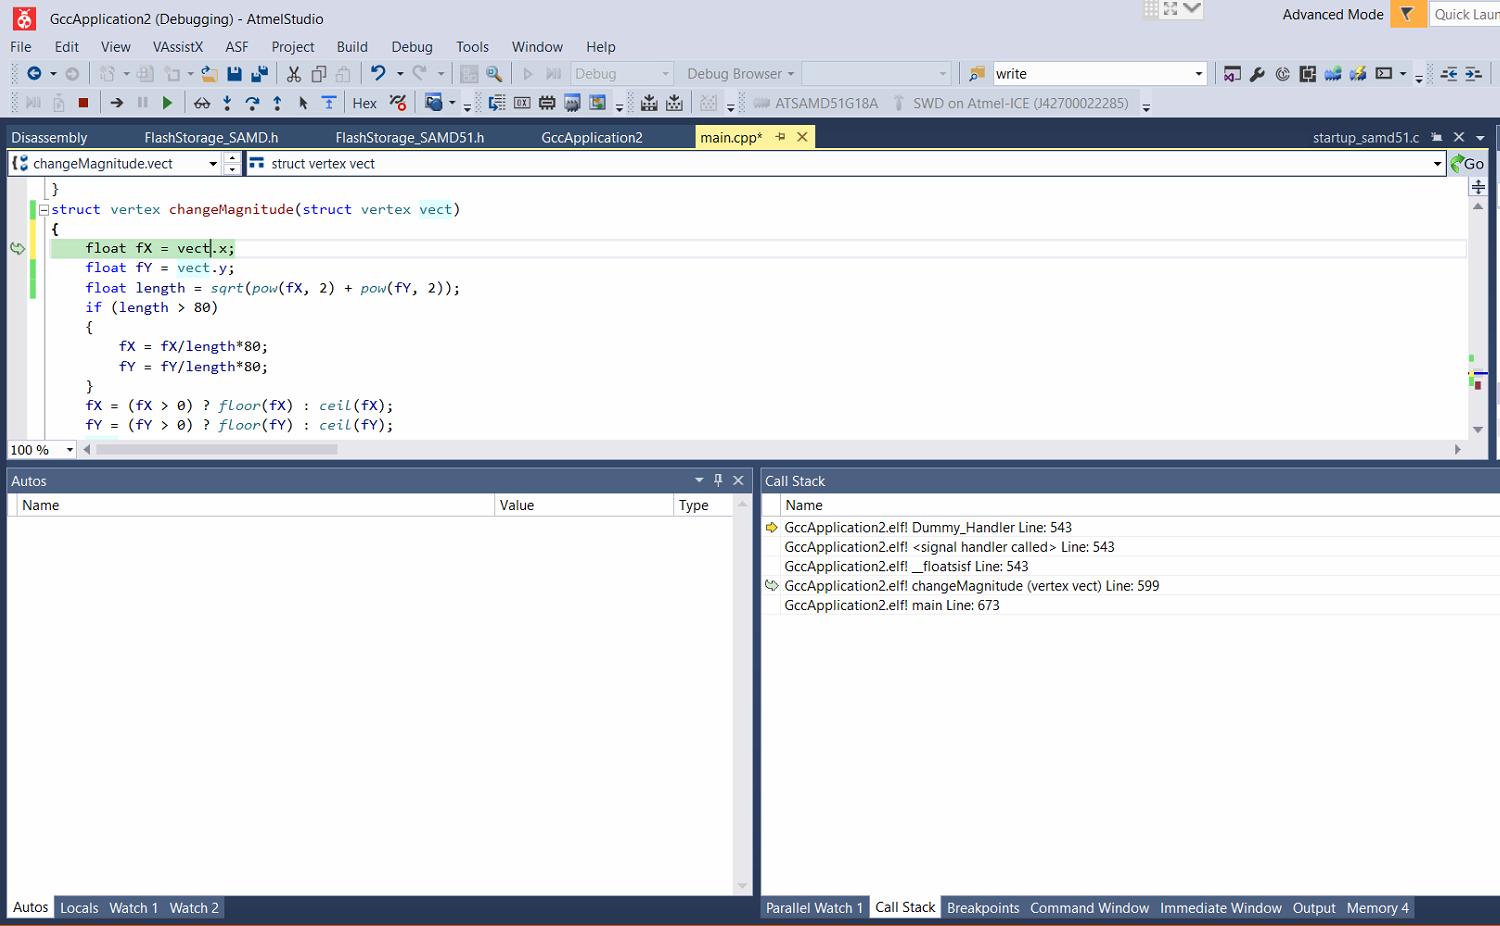1500x926 pixels.
Task: Open the Breakpoints panel
Action: (x=983, y=907)
